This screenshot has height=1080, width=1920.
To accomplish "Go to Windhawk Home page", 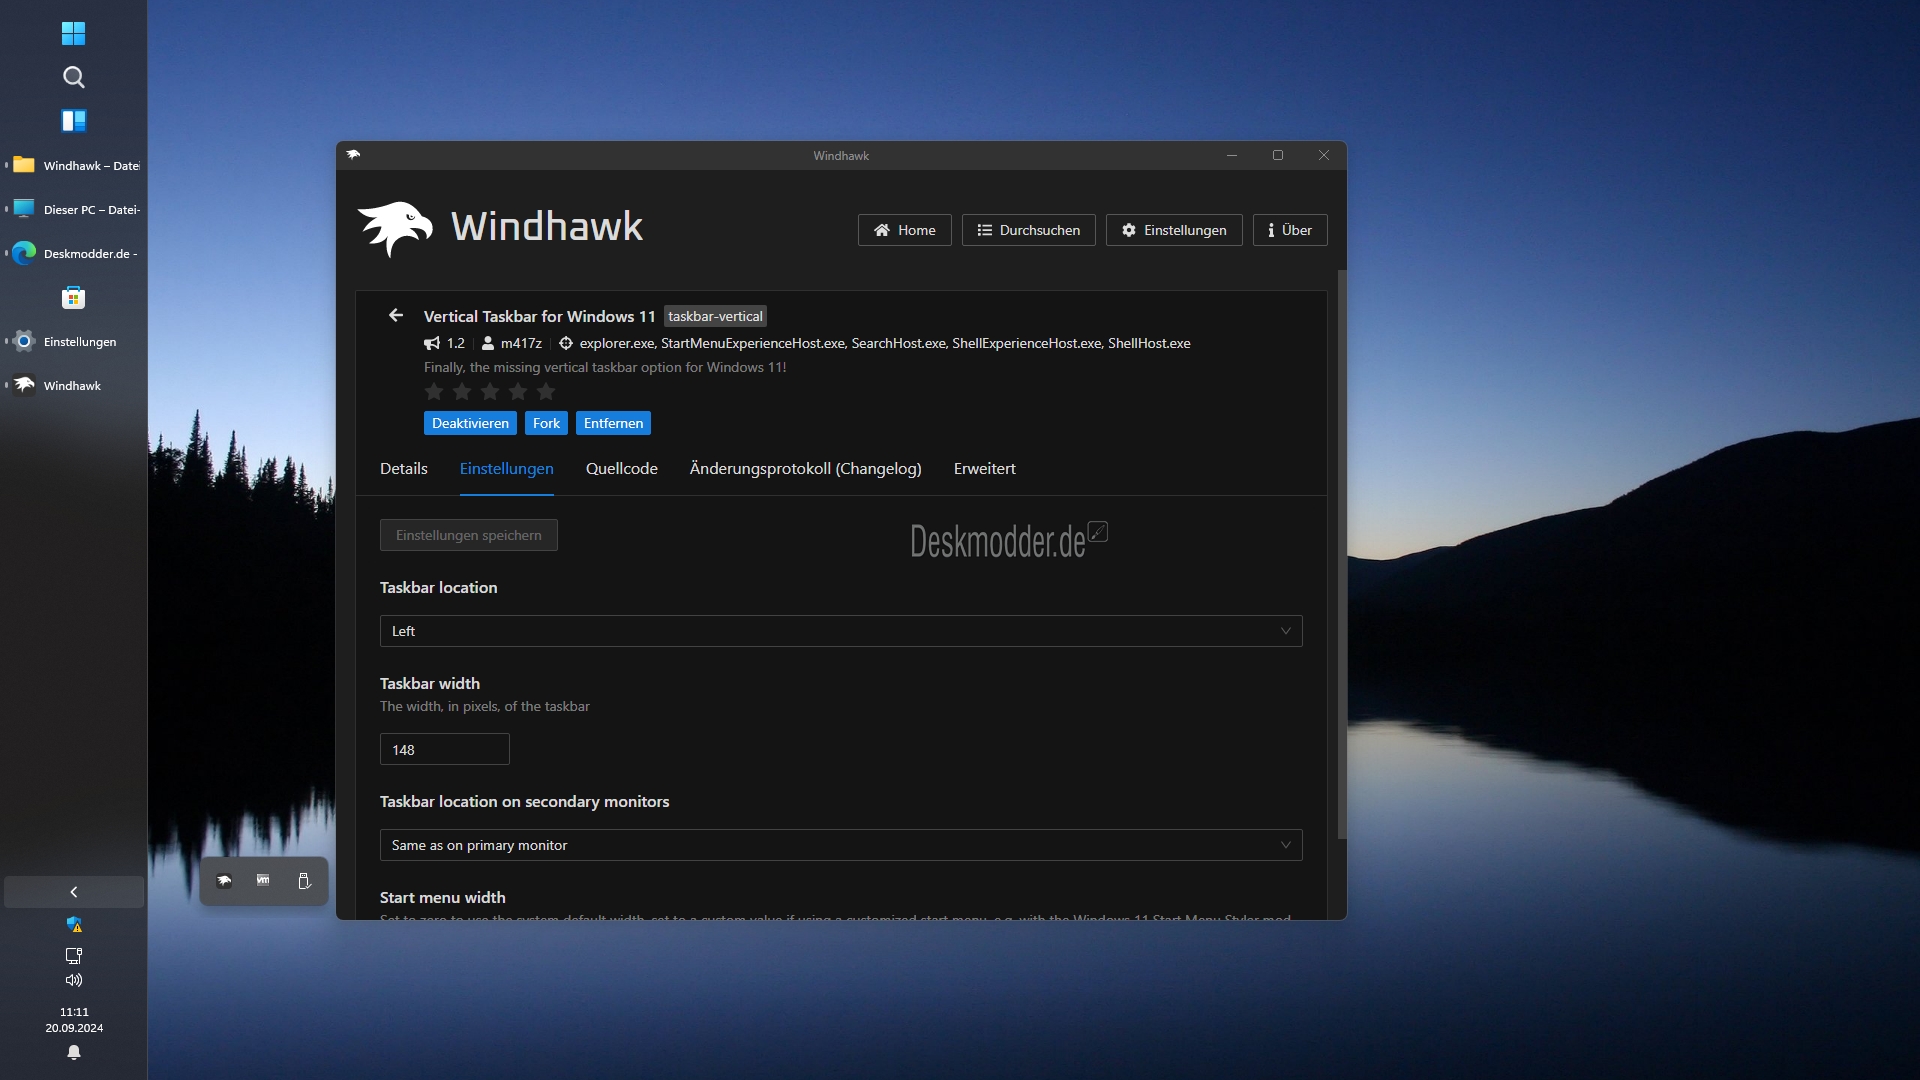I will (904, 230).
